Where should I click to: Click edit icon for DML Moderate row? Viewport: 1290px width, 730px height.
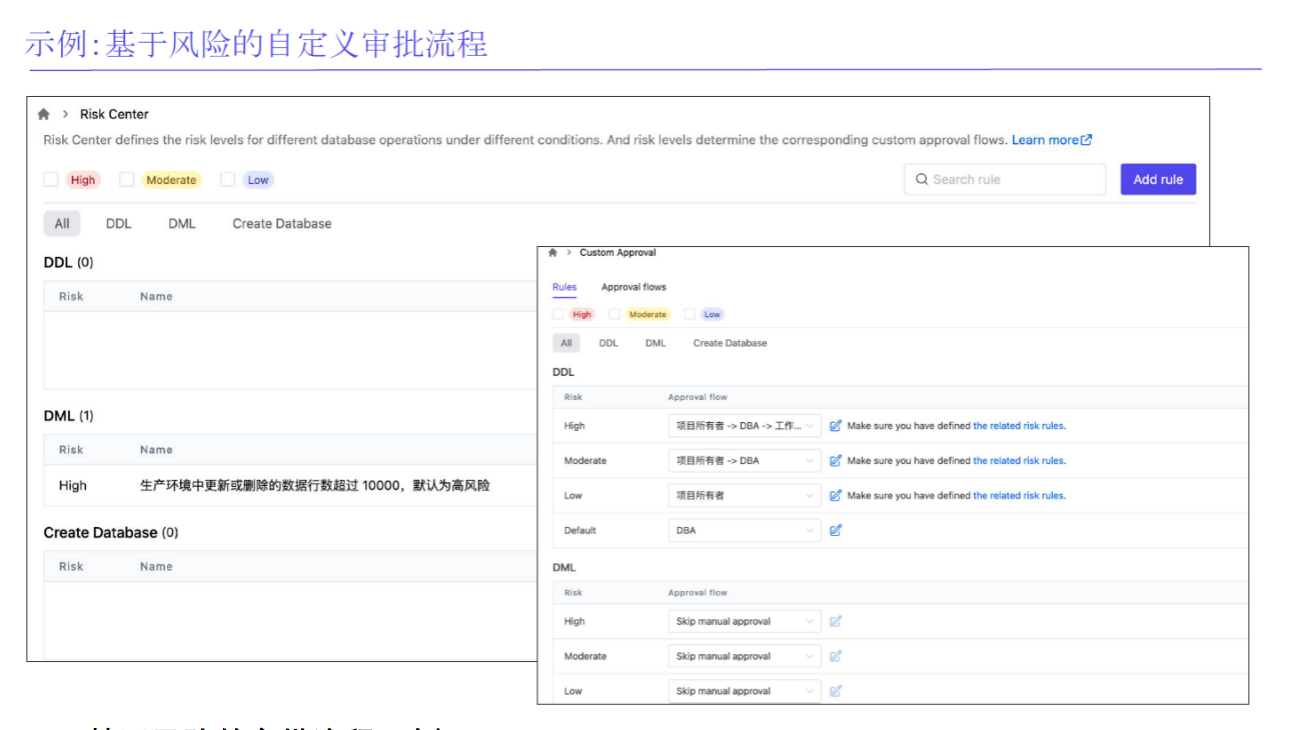click(836, 656)
